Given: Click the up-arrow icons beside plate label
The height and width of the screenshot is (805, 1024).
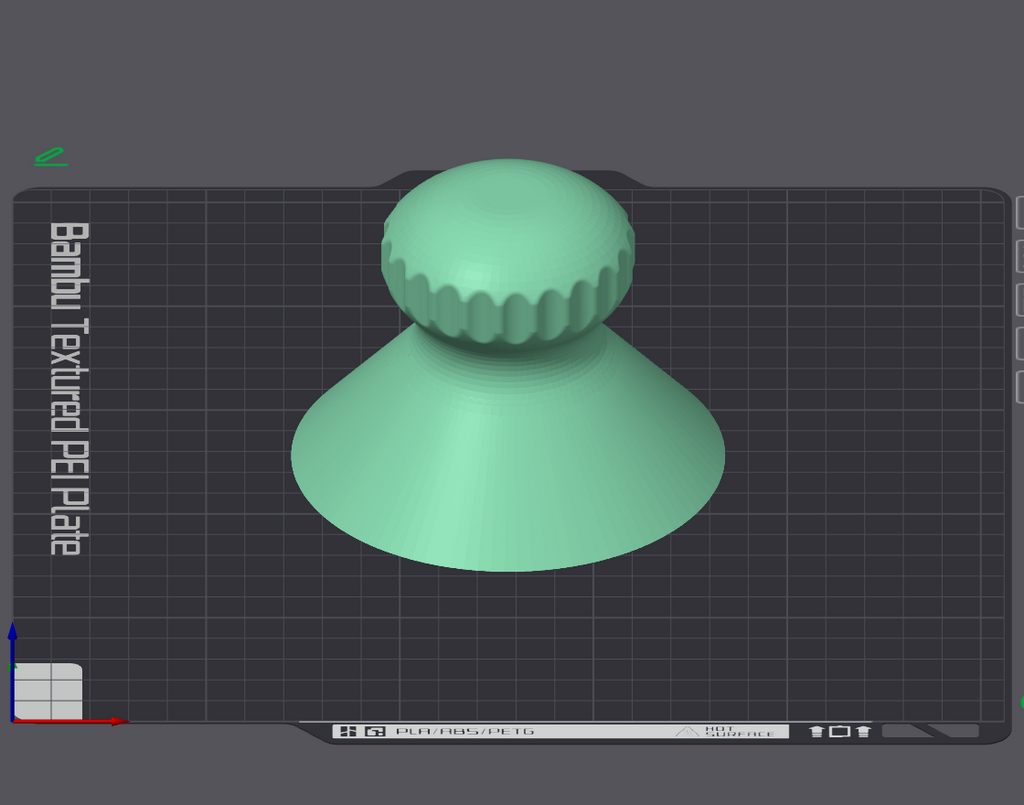Looking at the screenshot, I should (840, 731).
